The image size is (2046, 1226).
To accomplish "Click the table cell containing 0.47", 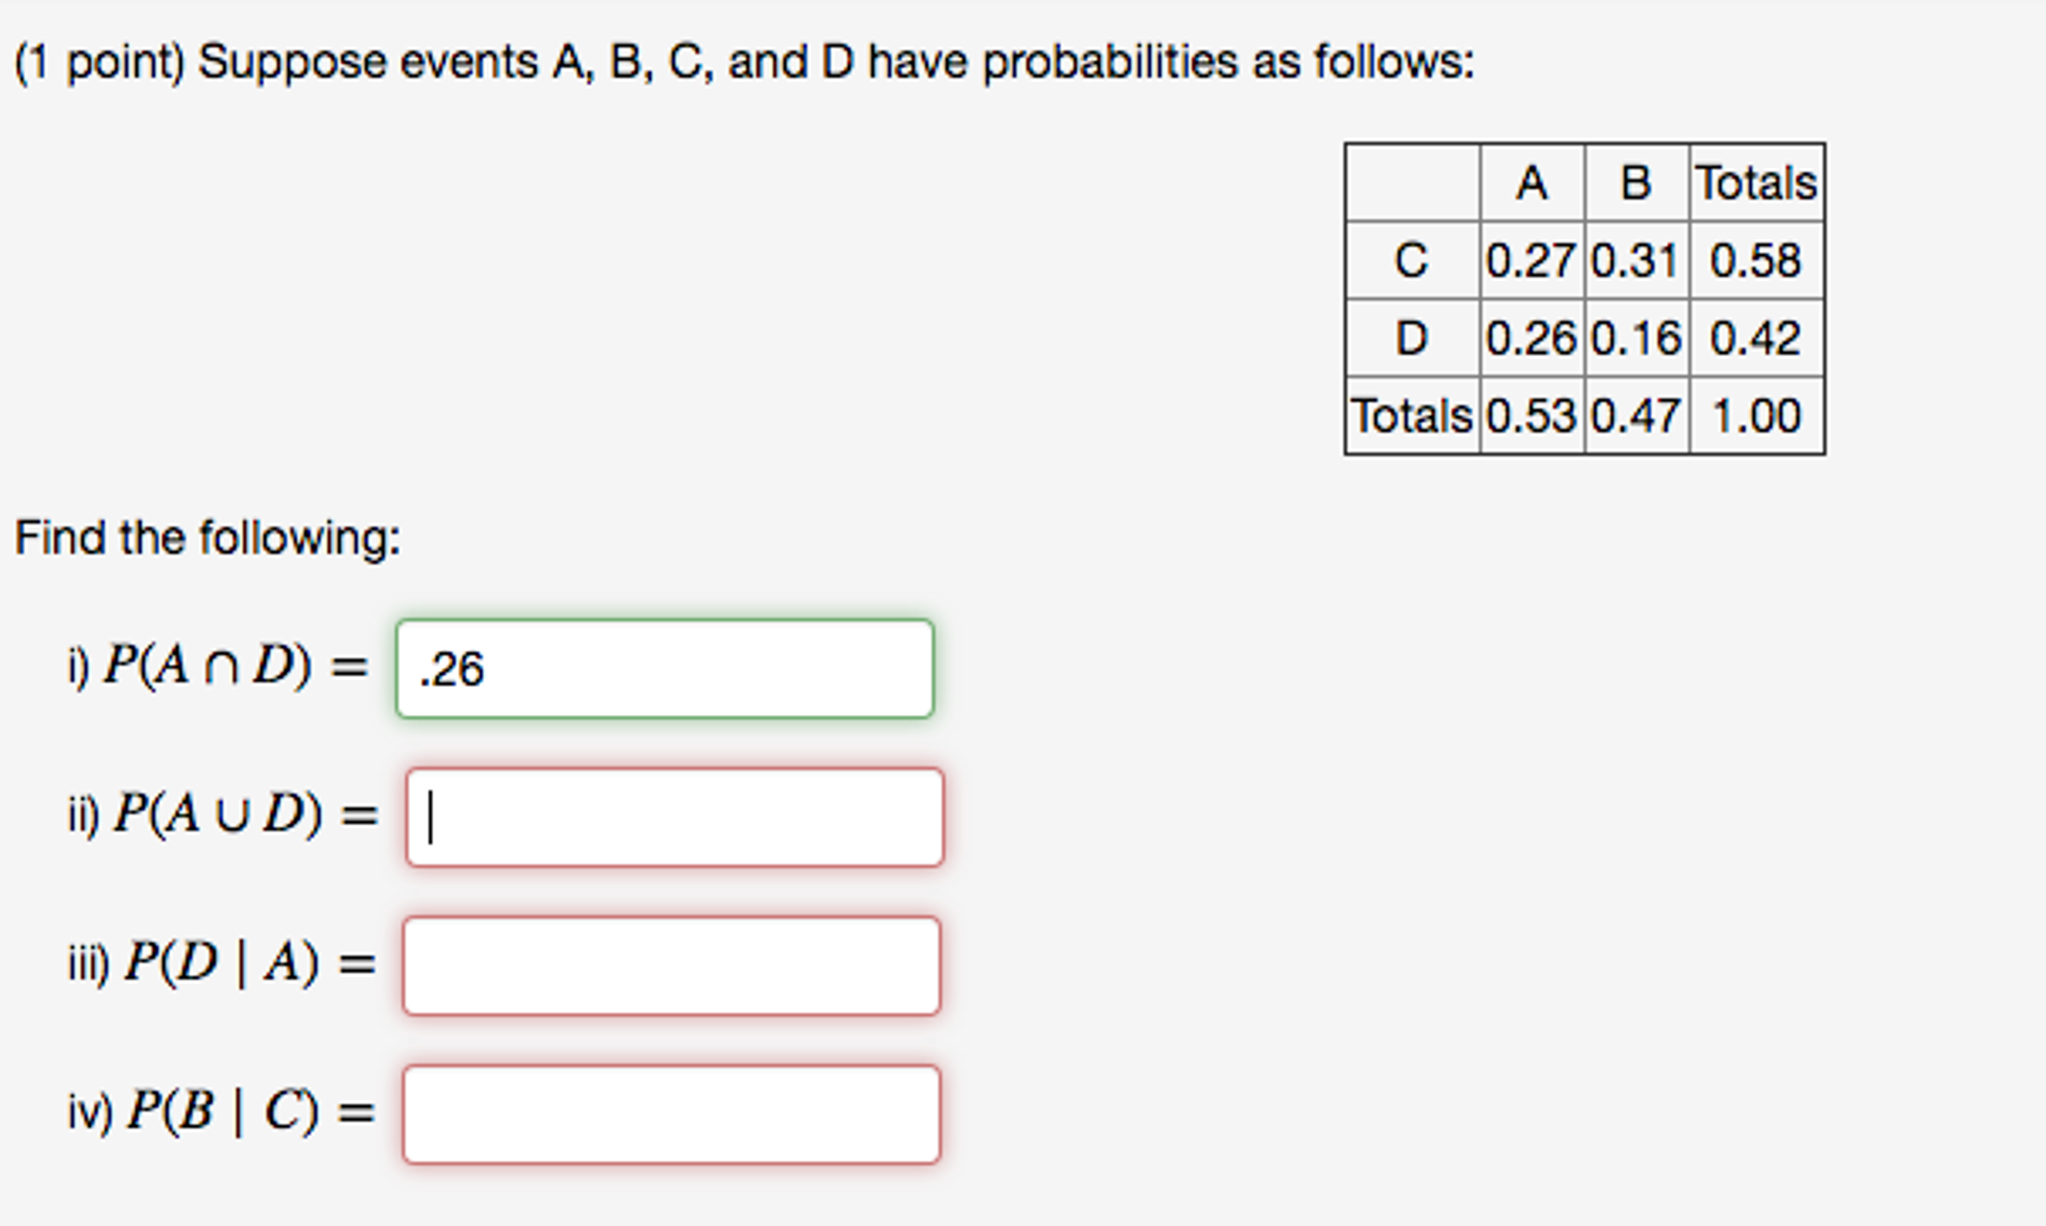I will point(1634,416).
